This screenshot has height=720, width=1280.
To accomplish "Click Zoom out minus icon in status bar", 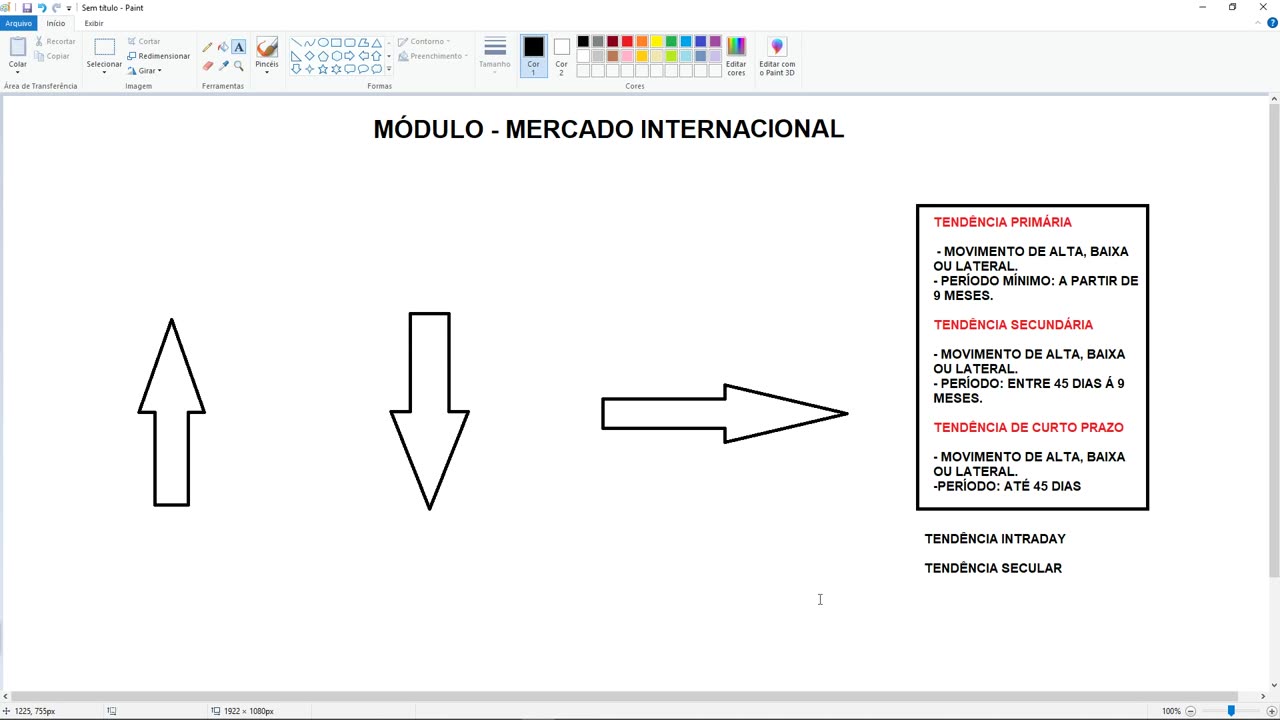I will click(1190, 711).
